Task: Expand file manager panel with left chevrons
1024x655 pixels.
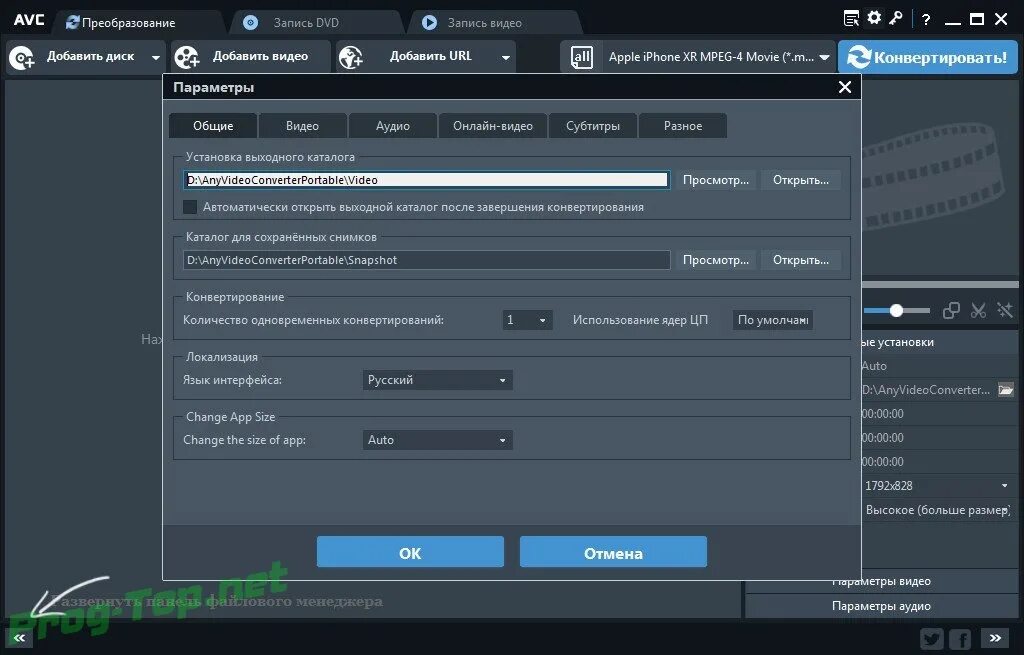Action: pos(20,638)
